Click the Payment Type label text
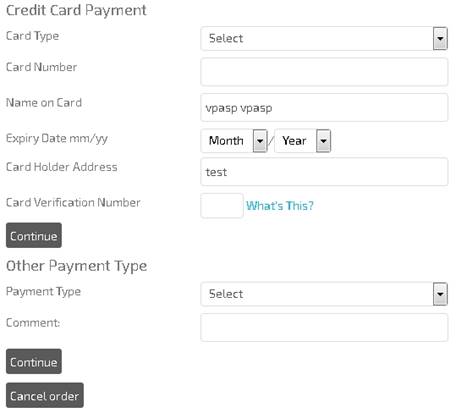The width and height of the screenshot is (456, 413). click(x=43, y=292)
